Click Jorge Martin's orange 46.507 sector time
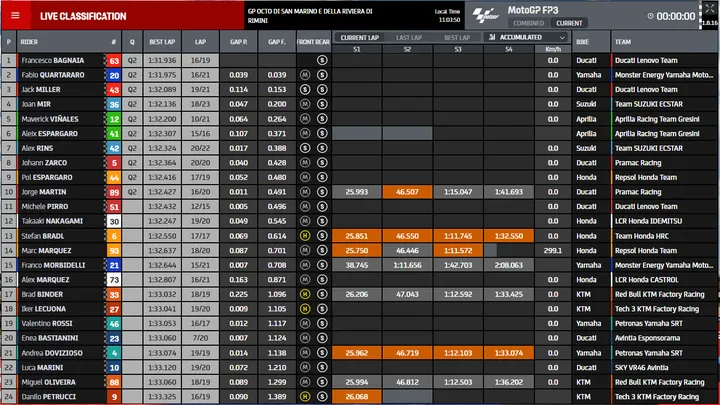 point(407,192)
